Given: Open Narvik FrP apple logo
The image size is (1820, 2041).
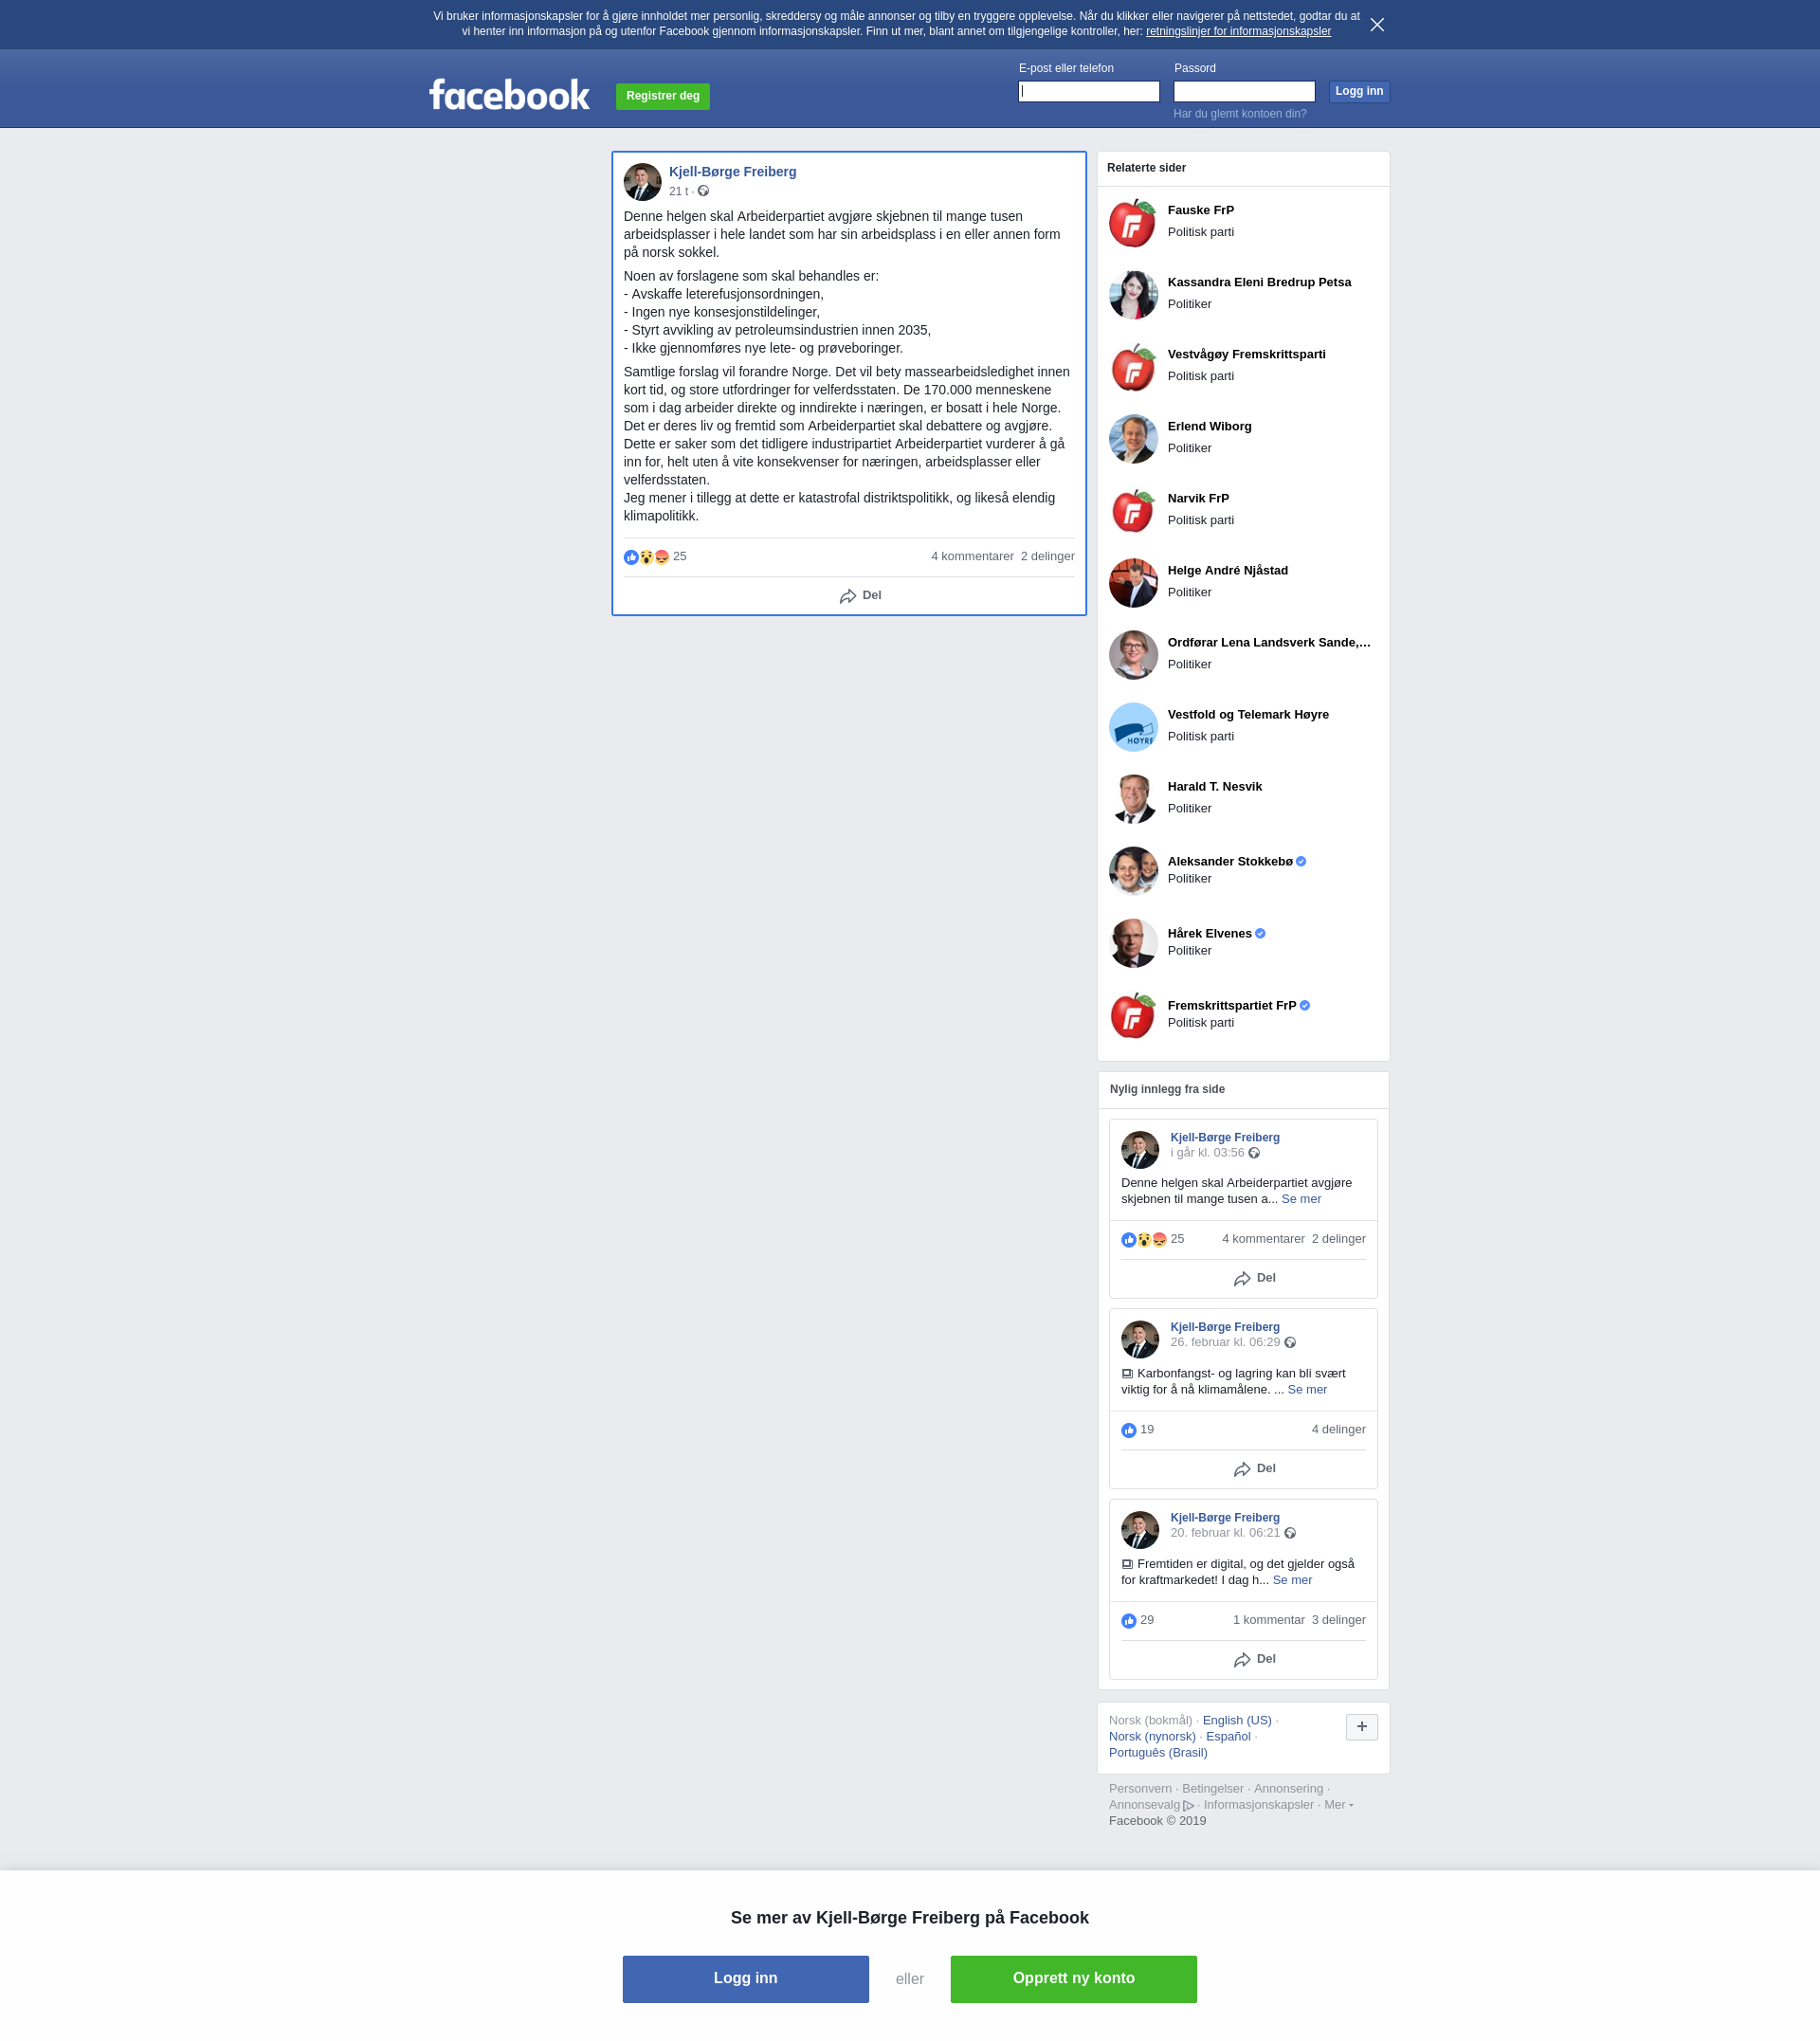Looking at the screenshot, I should (1132, 510).
